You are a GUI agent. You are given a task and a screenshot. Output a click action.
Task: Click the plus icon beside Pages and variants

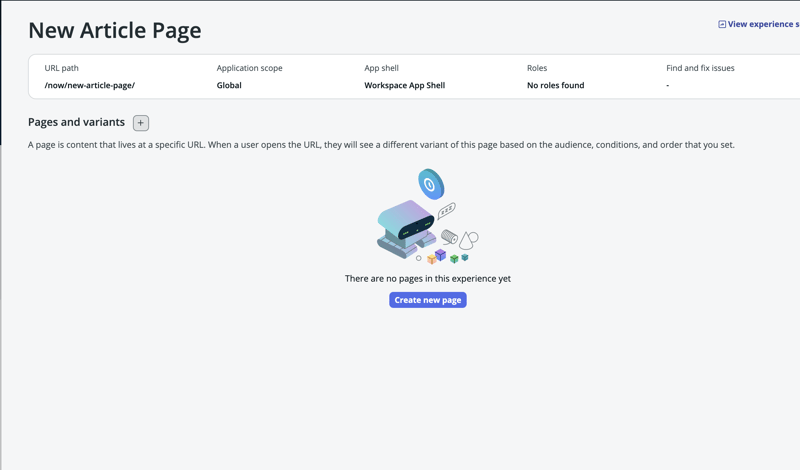coord(141,122)
